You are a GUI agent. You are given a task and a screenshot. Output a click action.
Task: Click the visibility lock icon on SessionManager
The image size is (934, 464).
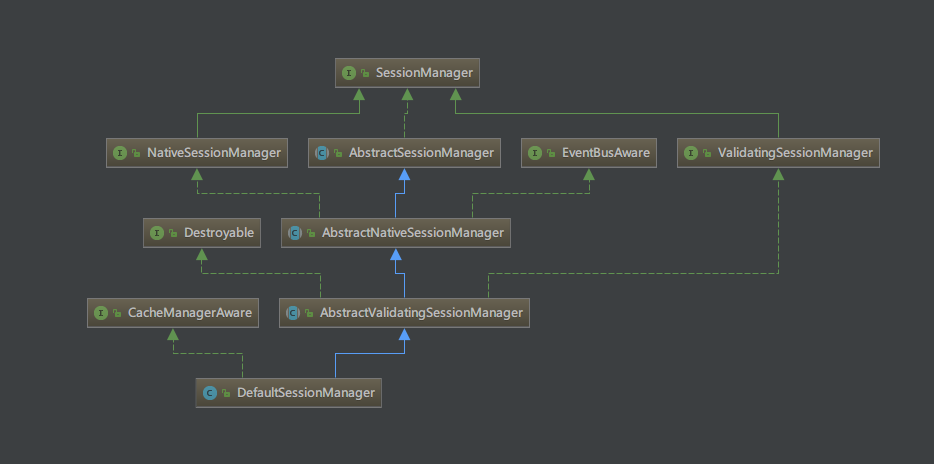pos(365,74)
